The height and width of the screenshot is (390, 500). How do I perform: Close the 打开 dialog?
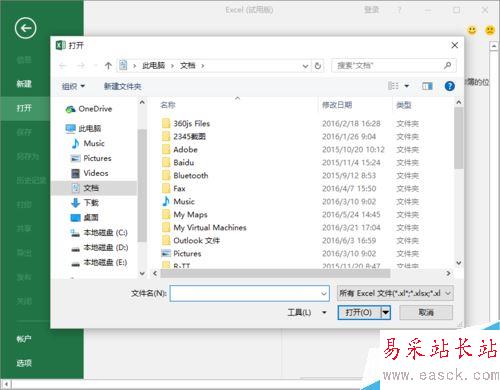454,45
